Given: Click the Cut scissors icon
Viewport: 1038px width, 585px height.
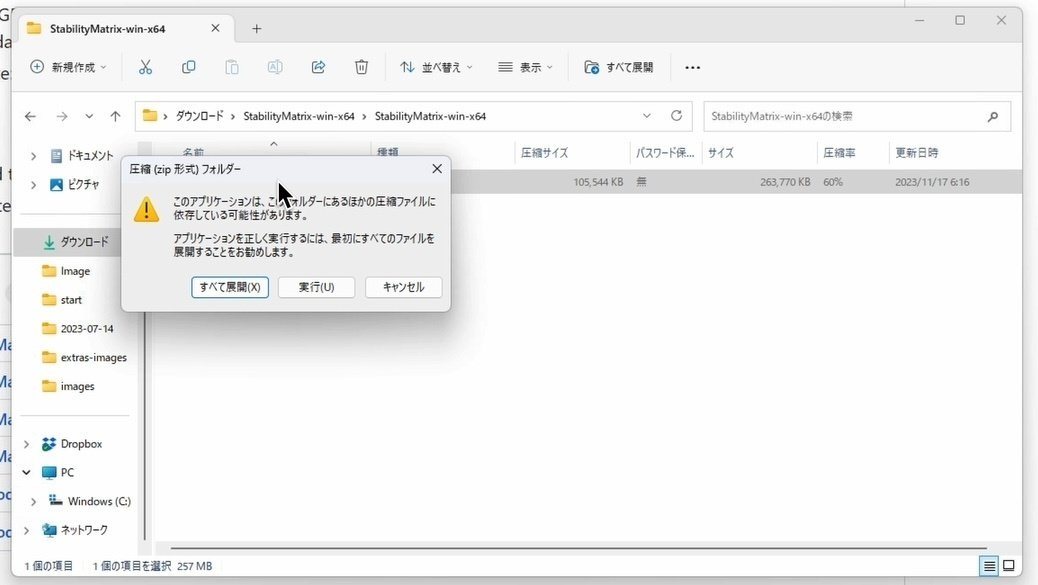Looking at the screenshot, I should click(x=145, y=67).
